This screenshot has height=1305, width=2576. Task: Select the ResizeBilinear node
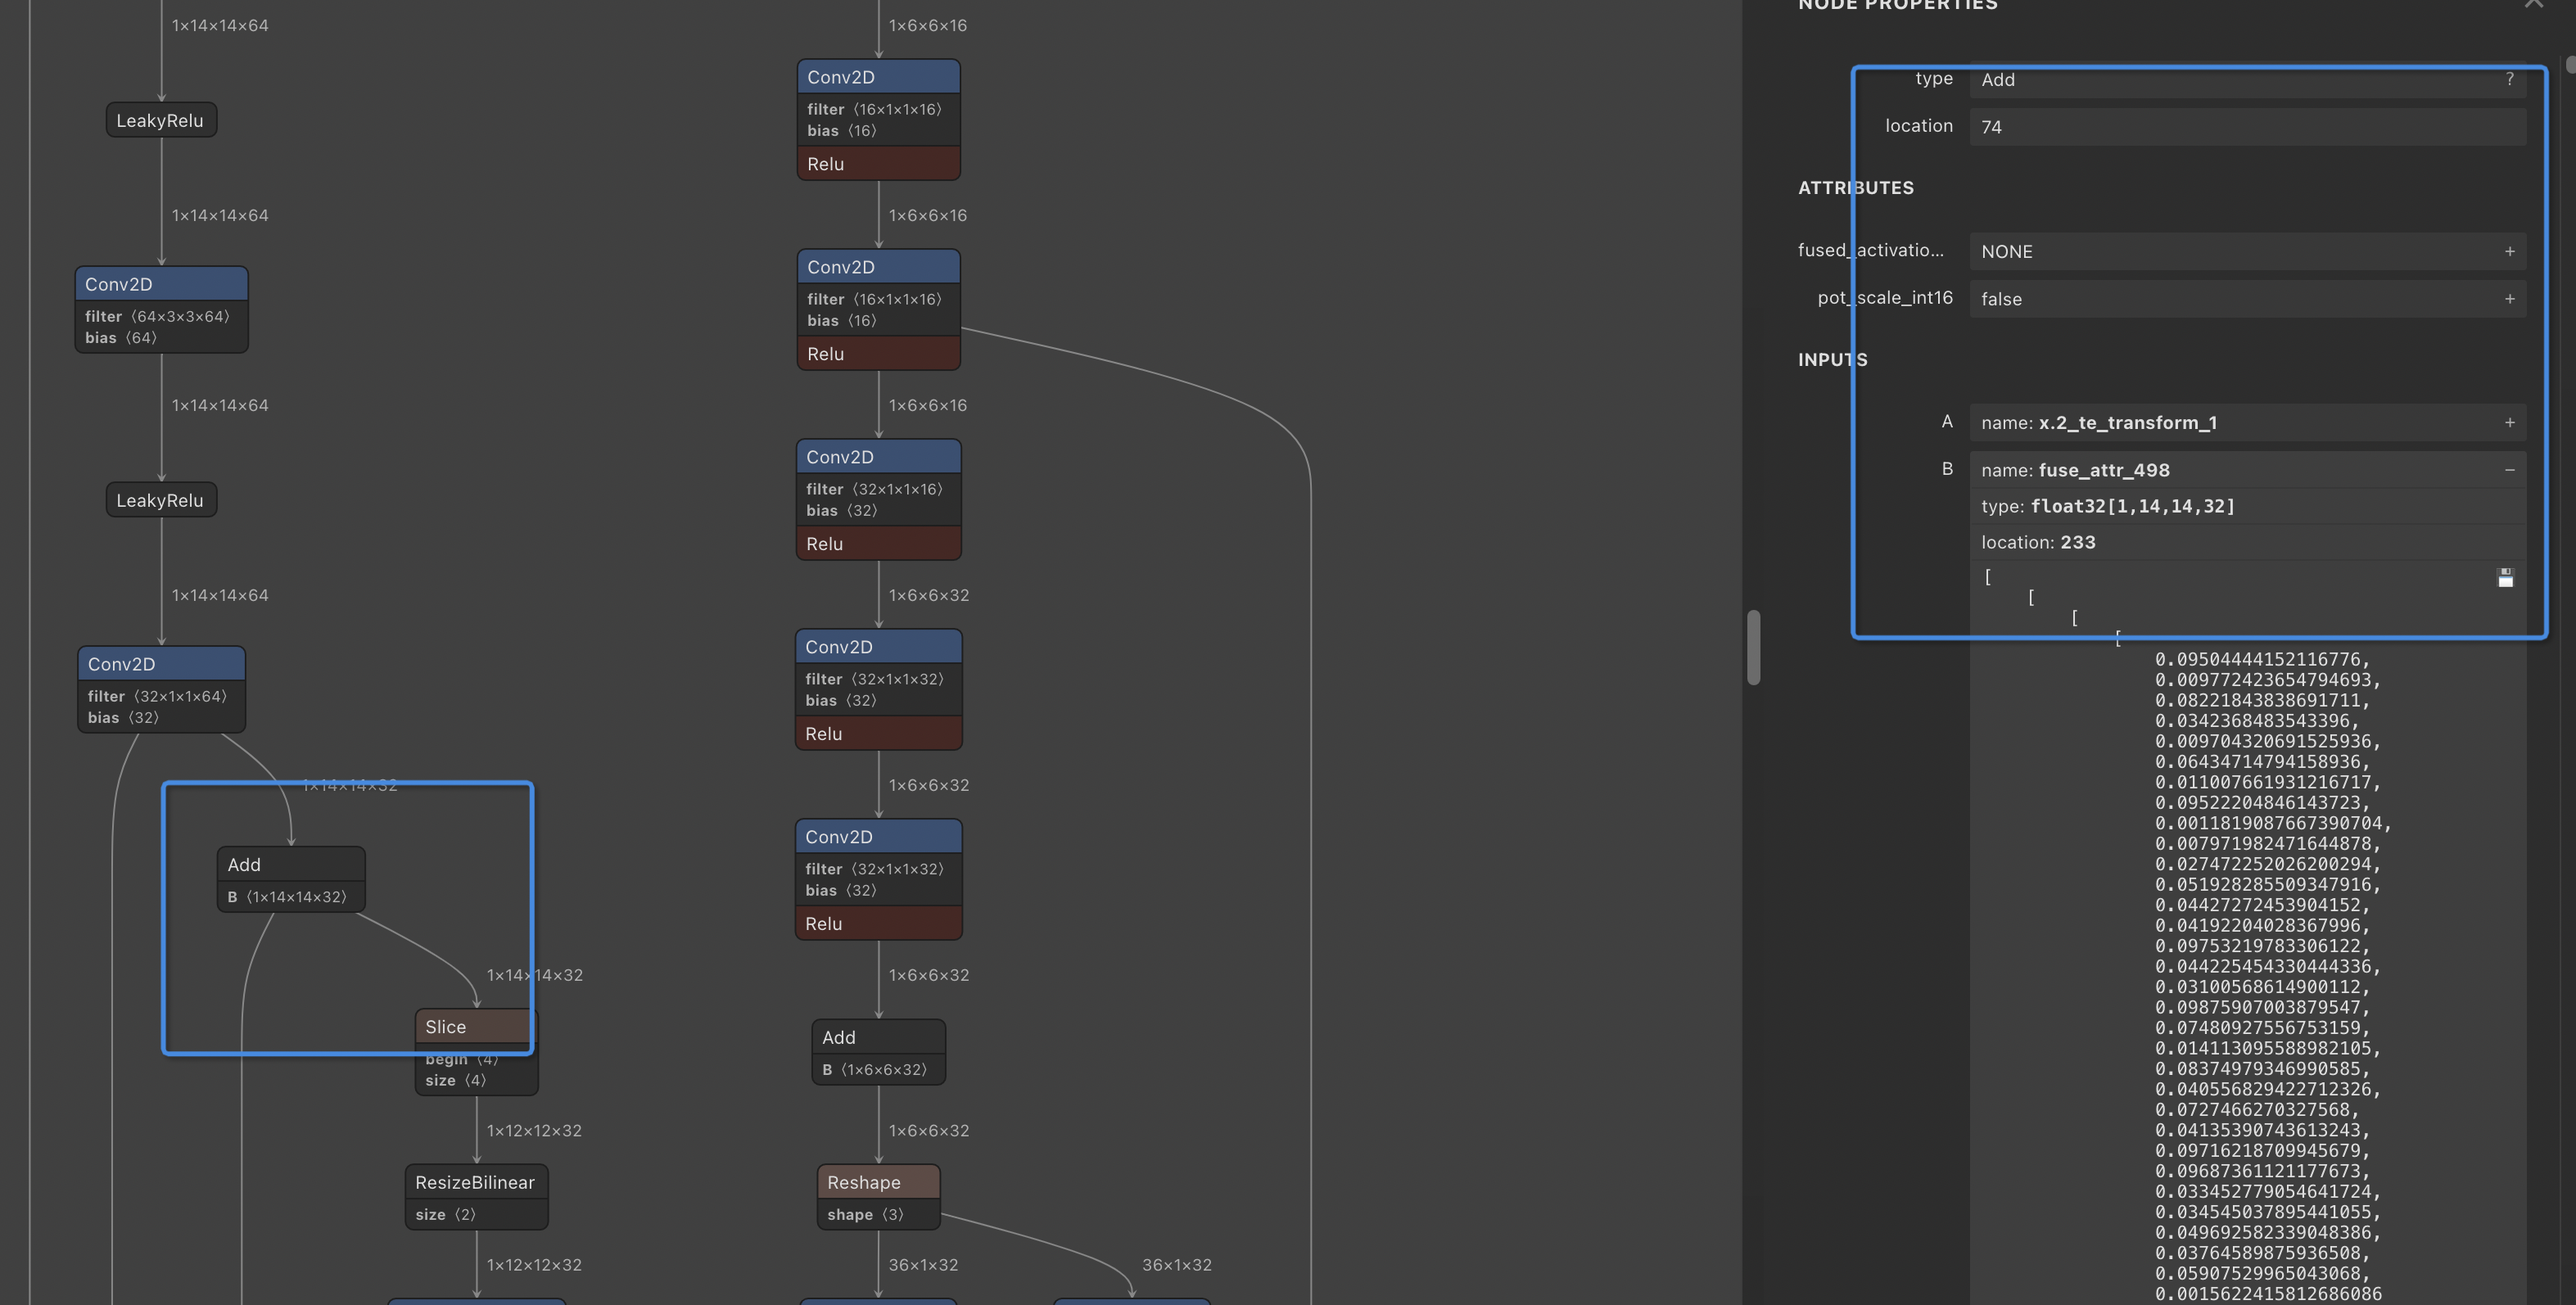point(475,1182)
